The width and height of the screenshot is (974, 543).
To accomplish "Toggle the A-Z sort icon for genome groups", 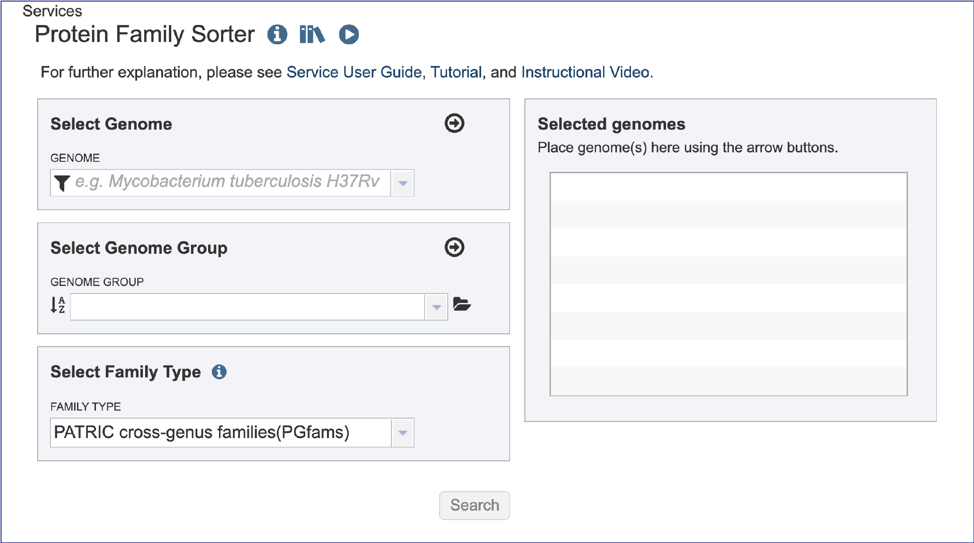I will pyautogui.click(x=58, y=305).
